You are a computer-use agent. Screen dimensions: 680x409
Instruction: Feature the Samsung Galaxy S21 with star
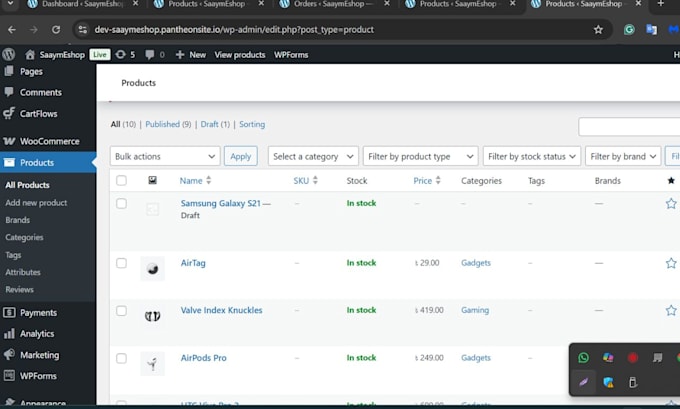671,203
